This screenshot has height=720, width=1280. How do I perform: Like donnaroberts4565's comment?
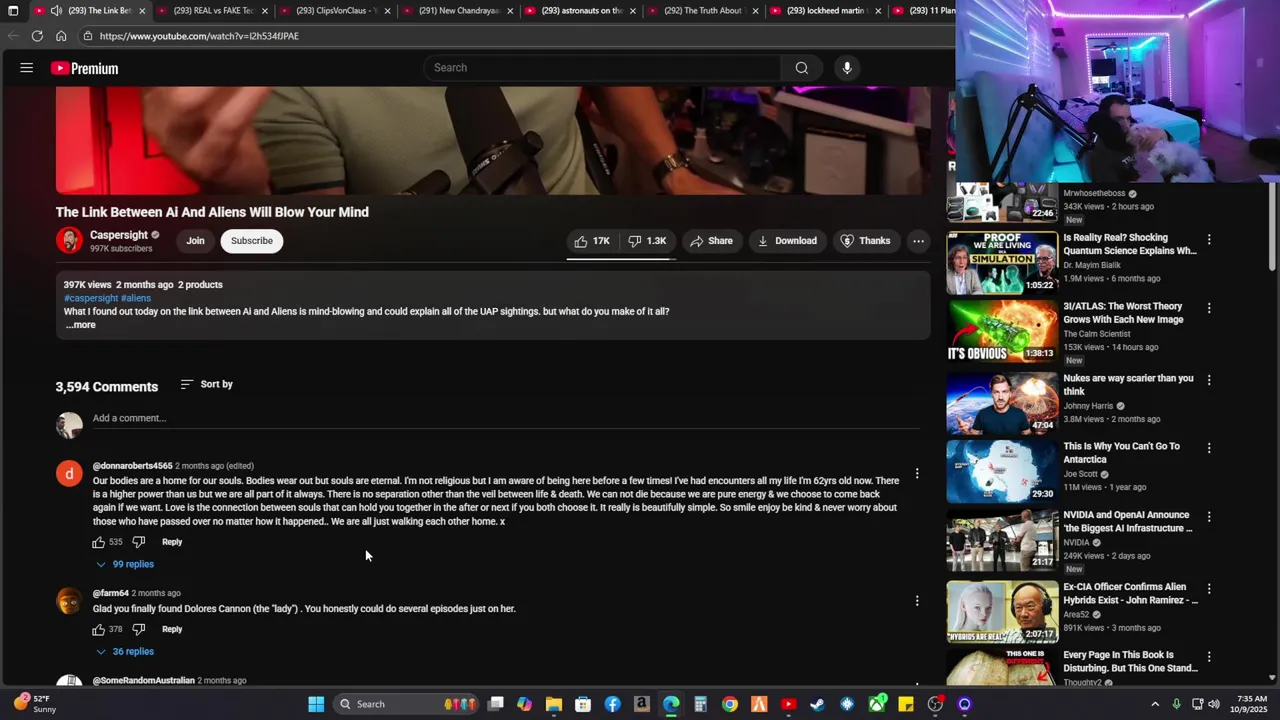[x=98, y=542]
